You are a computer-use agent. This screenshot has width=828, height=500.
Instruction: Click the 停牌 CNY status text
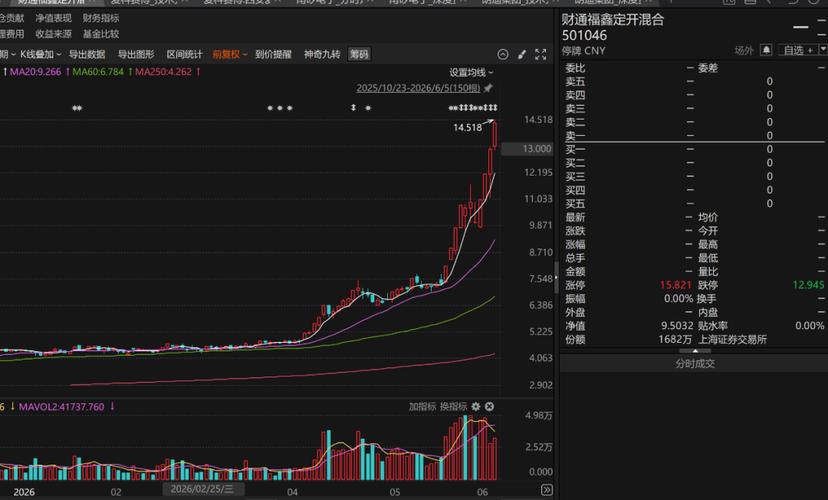[584, 51]
